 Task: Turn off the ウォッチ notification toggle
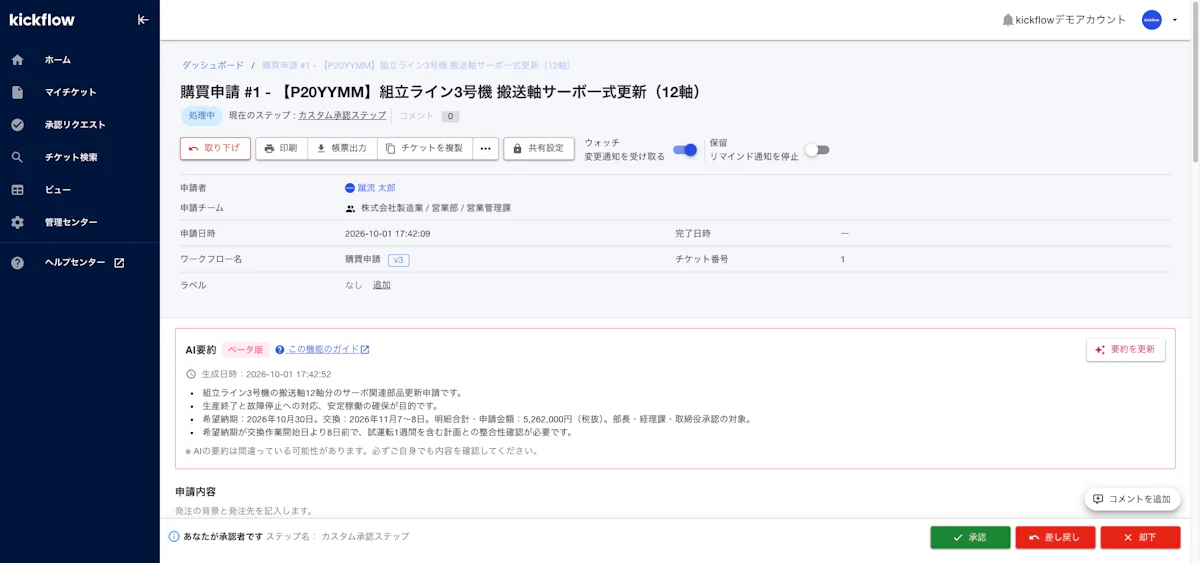click(685, 150)
